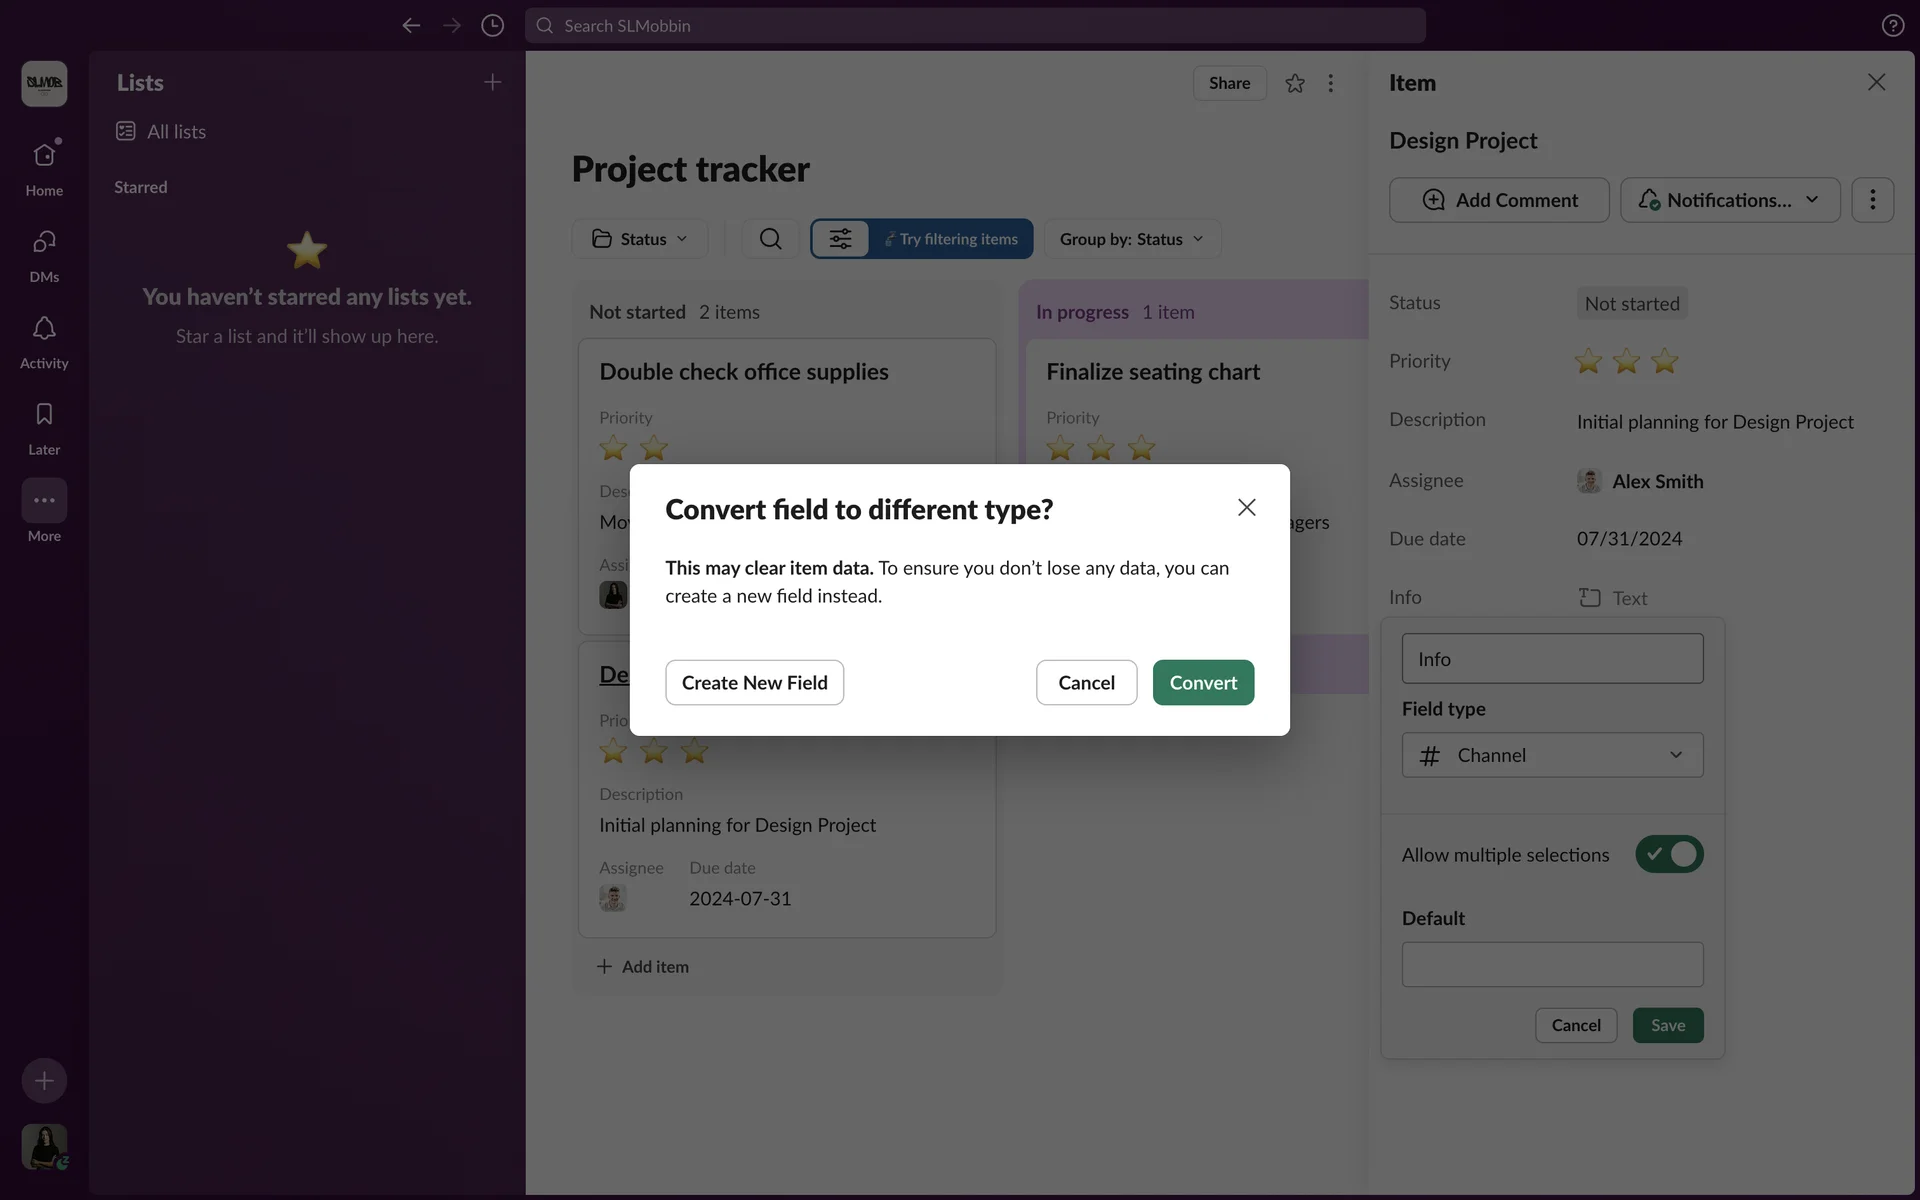The height and width of the screenshot is (1200, 1920).
Task: Click the Convert button
Action: click(x=1203, y=682)
